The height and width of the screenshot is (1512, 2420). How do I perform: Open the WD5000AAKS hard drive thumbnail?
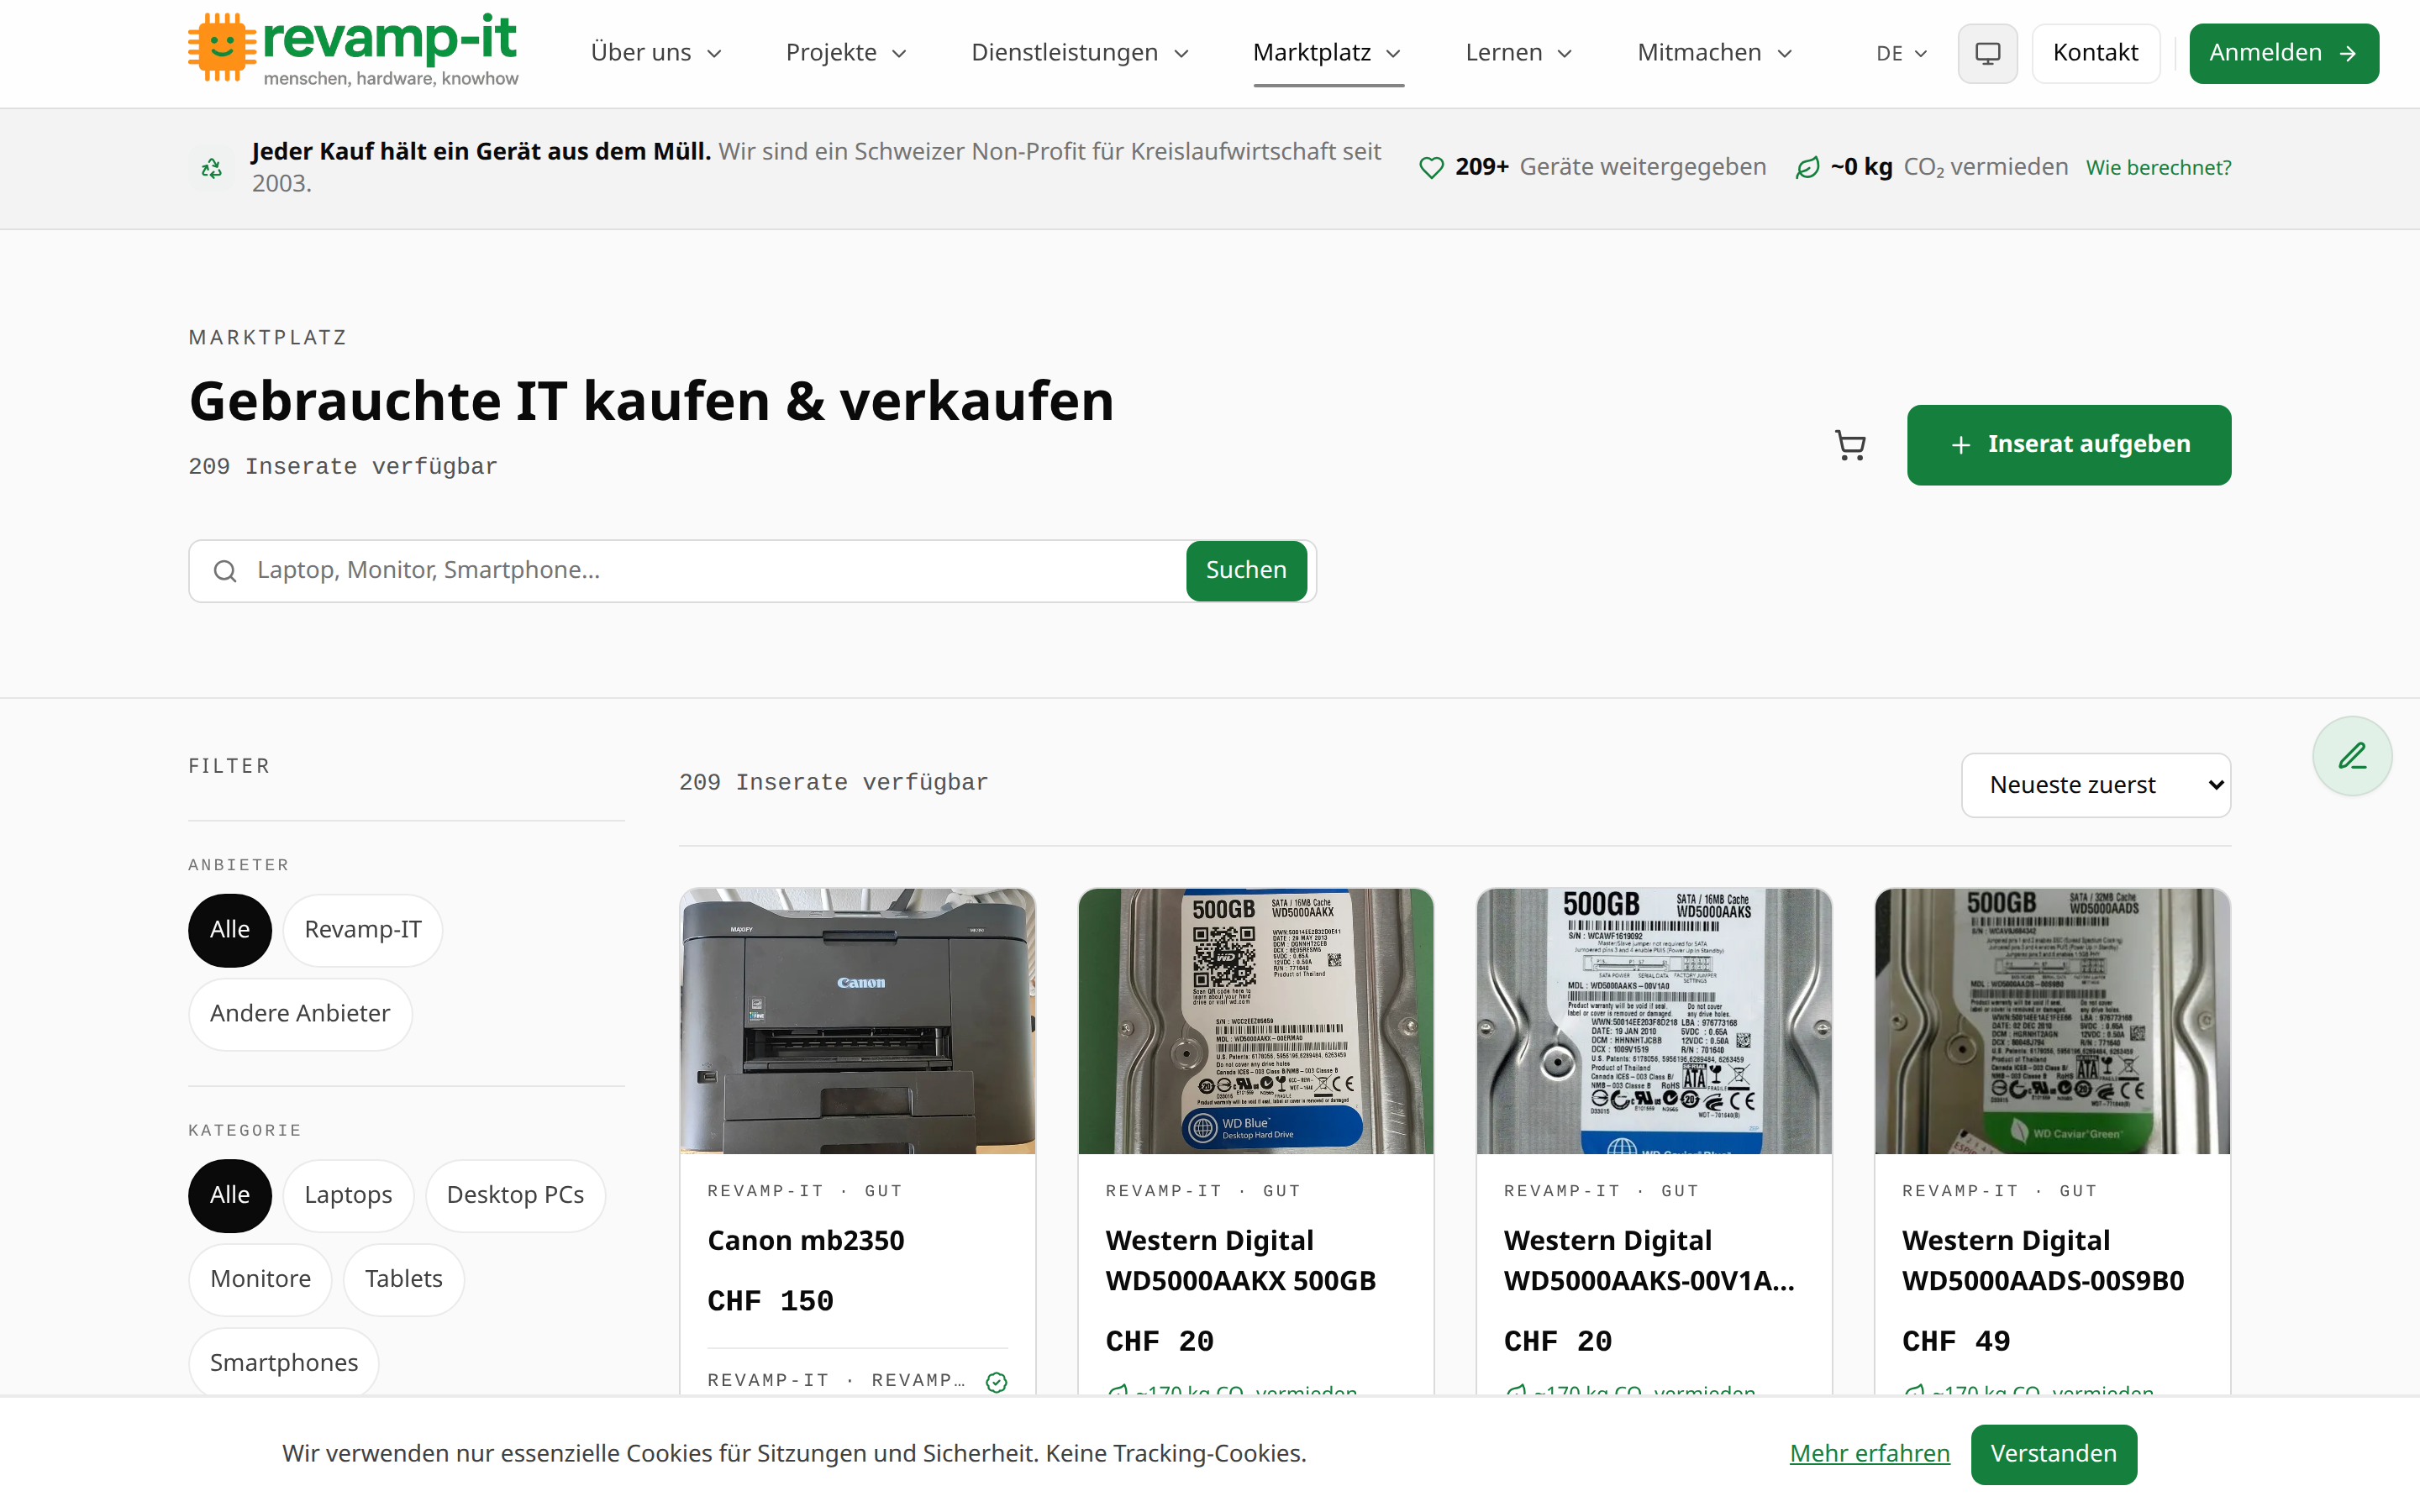click(x=1654, y=1021)
